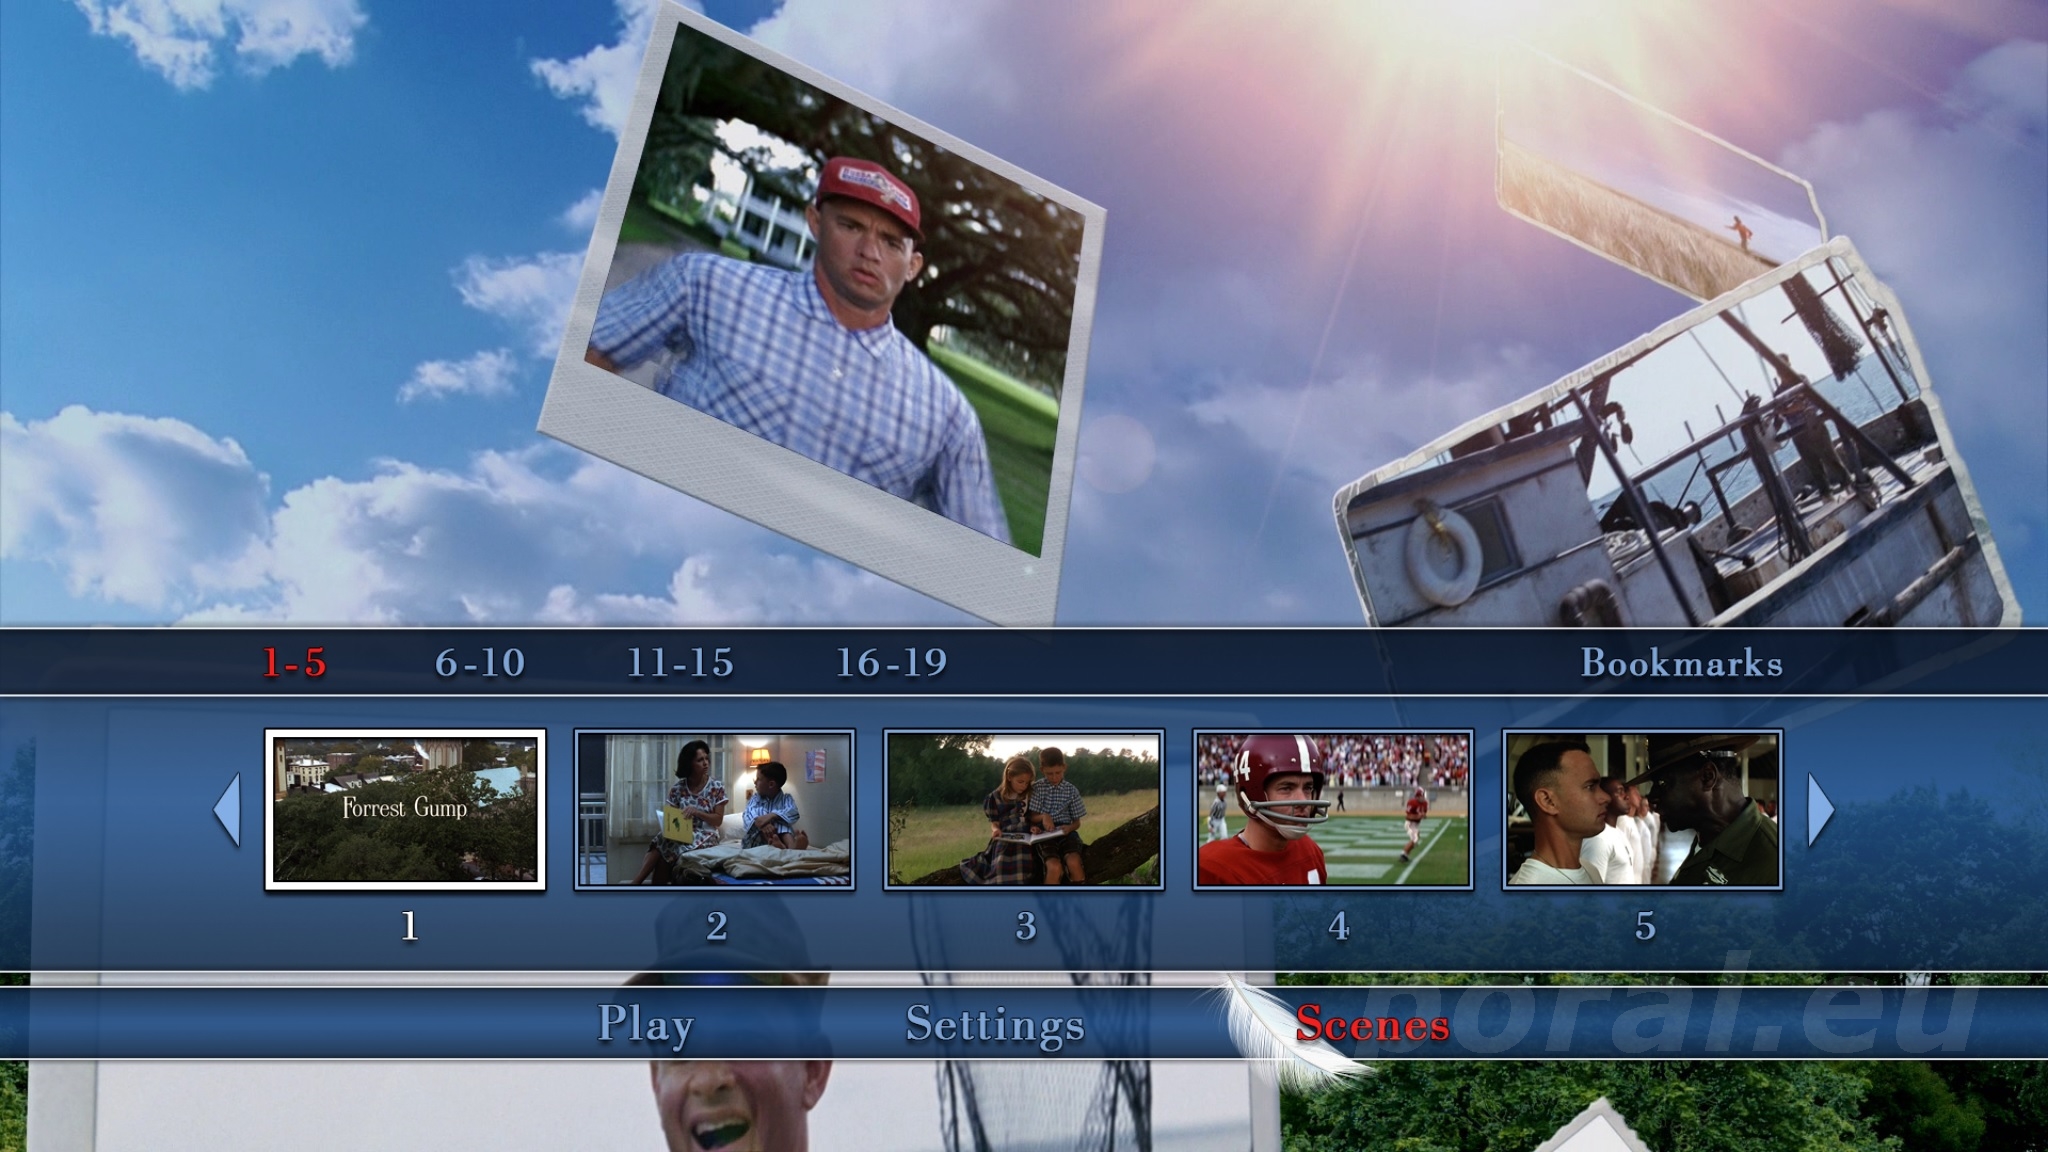
Task: Start the movie with Play
Action: click(645, 1025)
